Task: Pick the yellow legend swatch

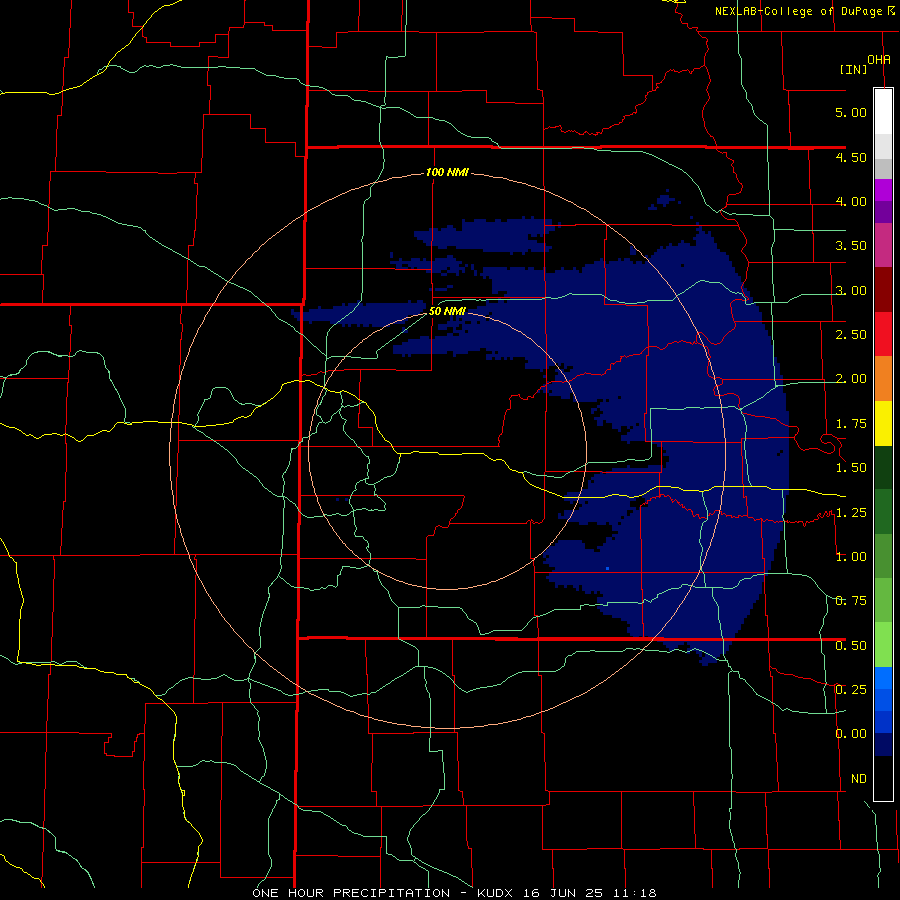Action: point(883,423)
